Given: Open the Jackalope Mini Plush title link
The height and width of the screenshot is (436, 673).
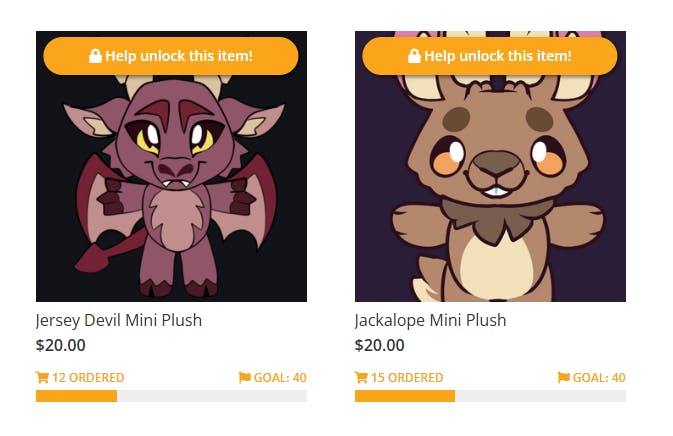Looking at the screenshot, I should (x=430, y=321).
